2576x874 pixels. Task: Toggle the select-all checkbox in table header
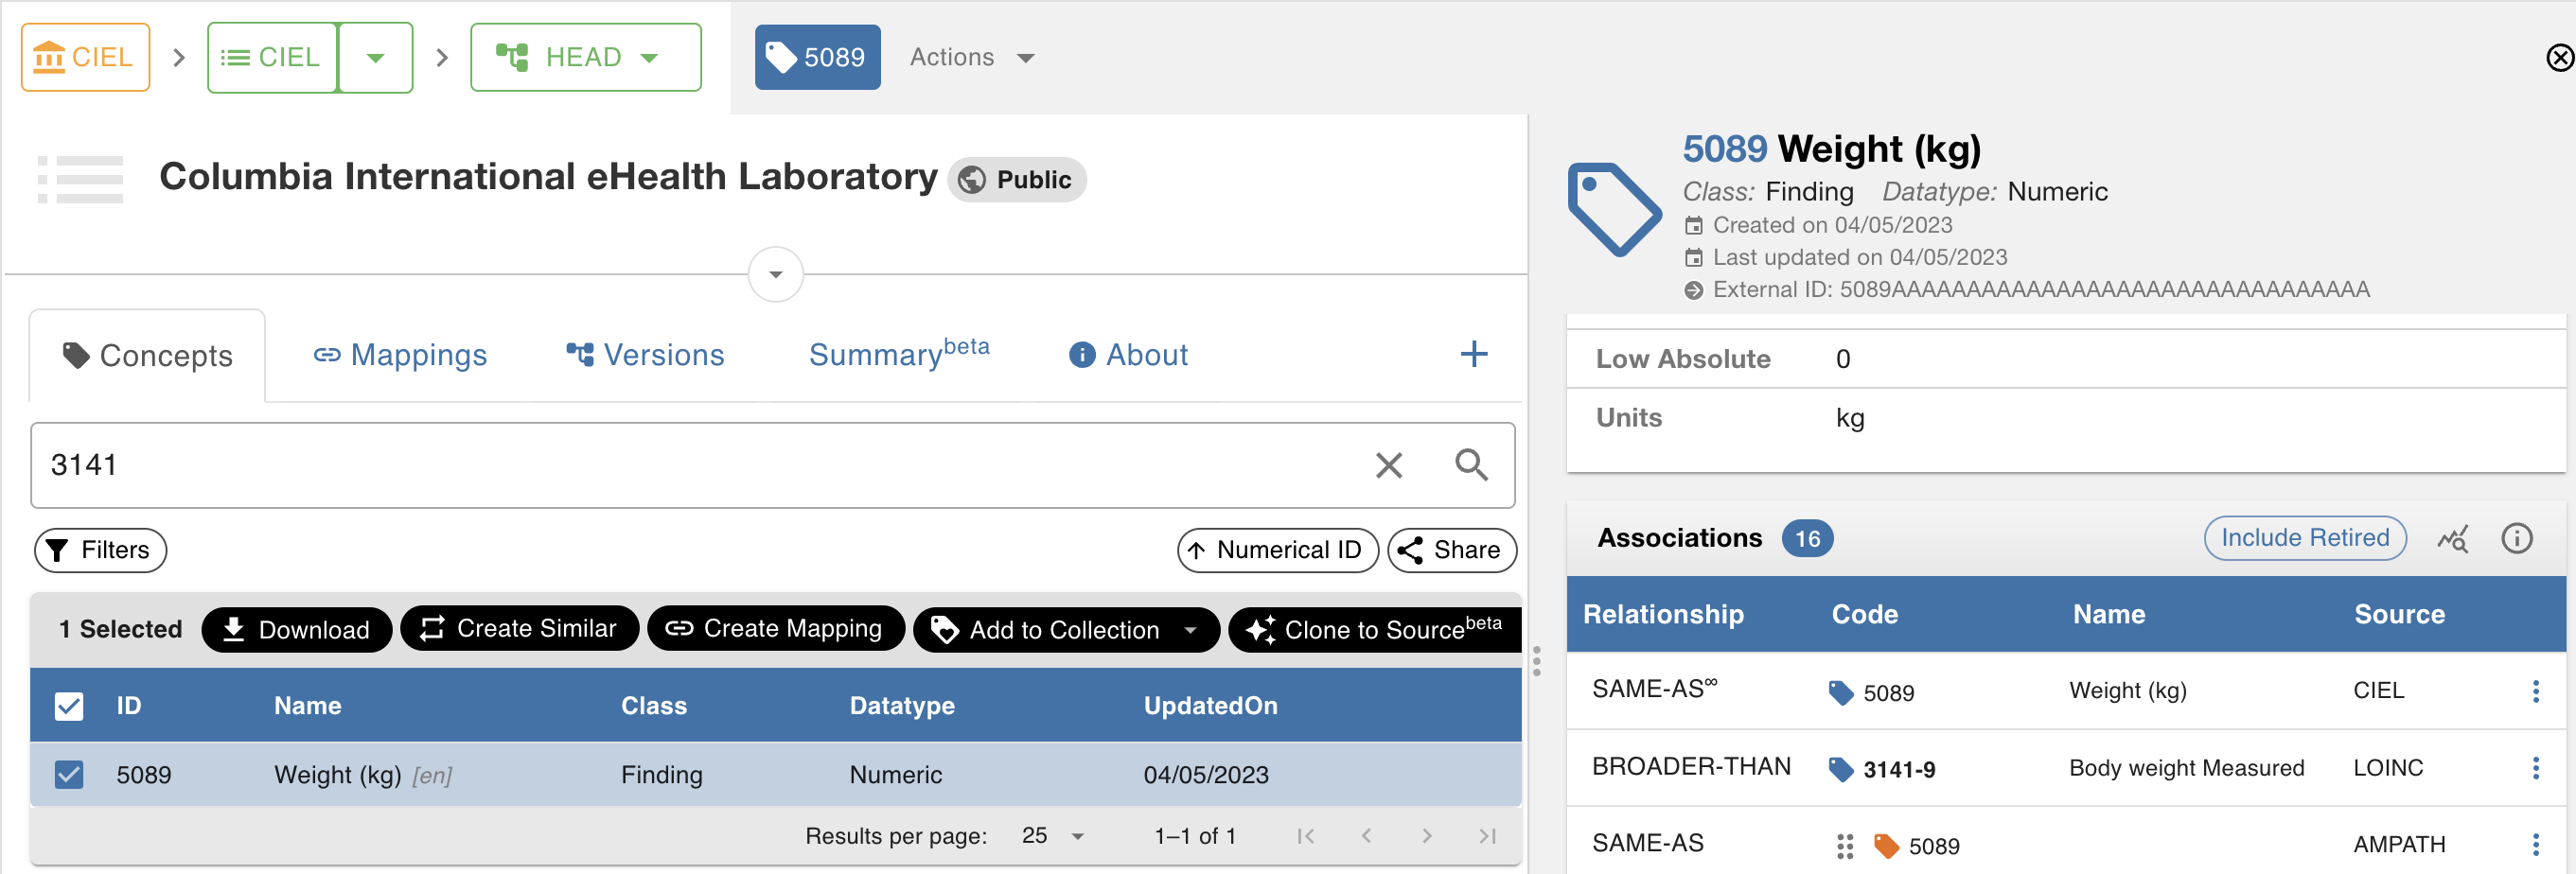(x=68, y=706)
